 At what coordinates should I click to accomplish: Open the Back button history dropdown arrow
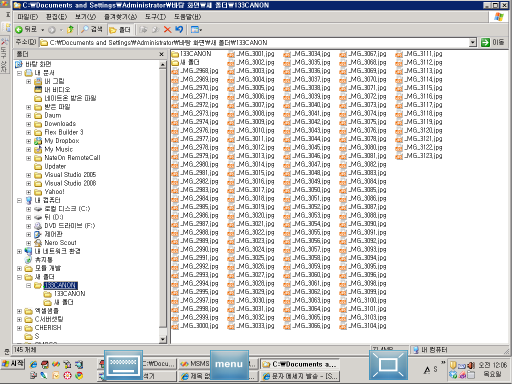click(43, 30)
